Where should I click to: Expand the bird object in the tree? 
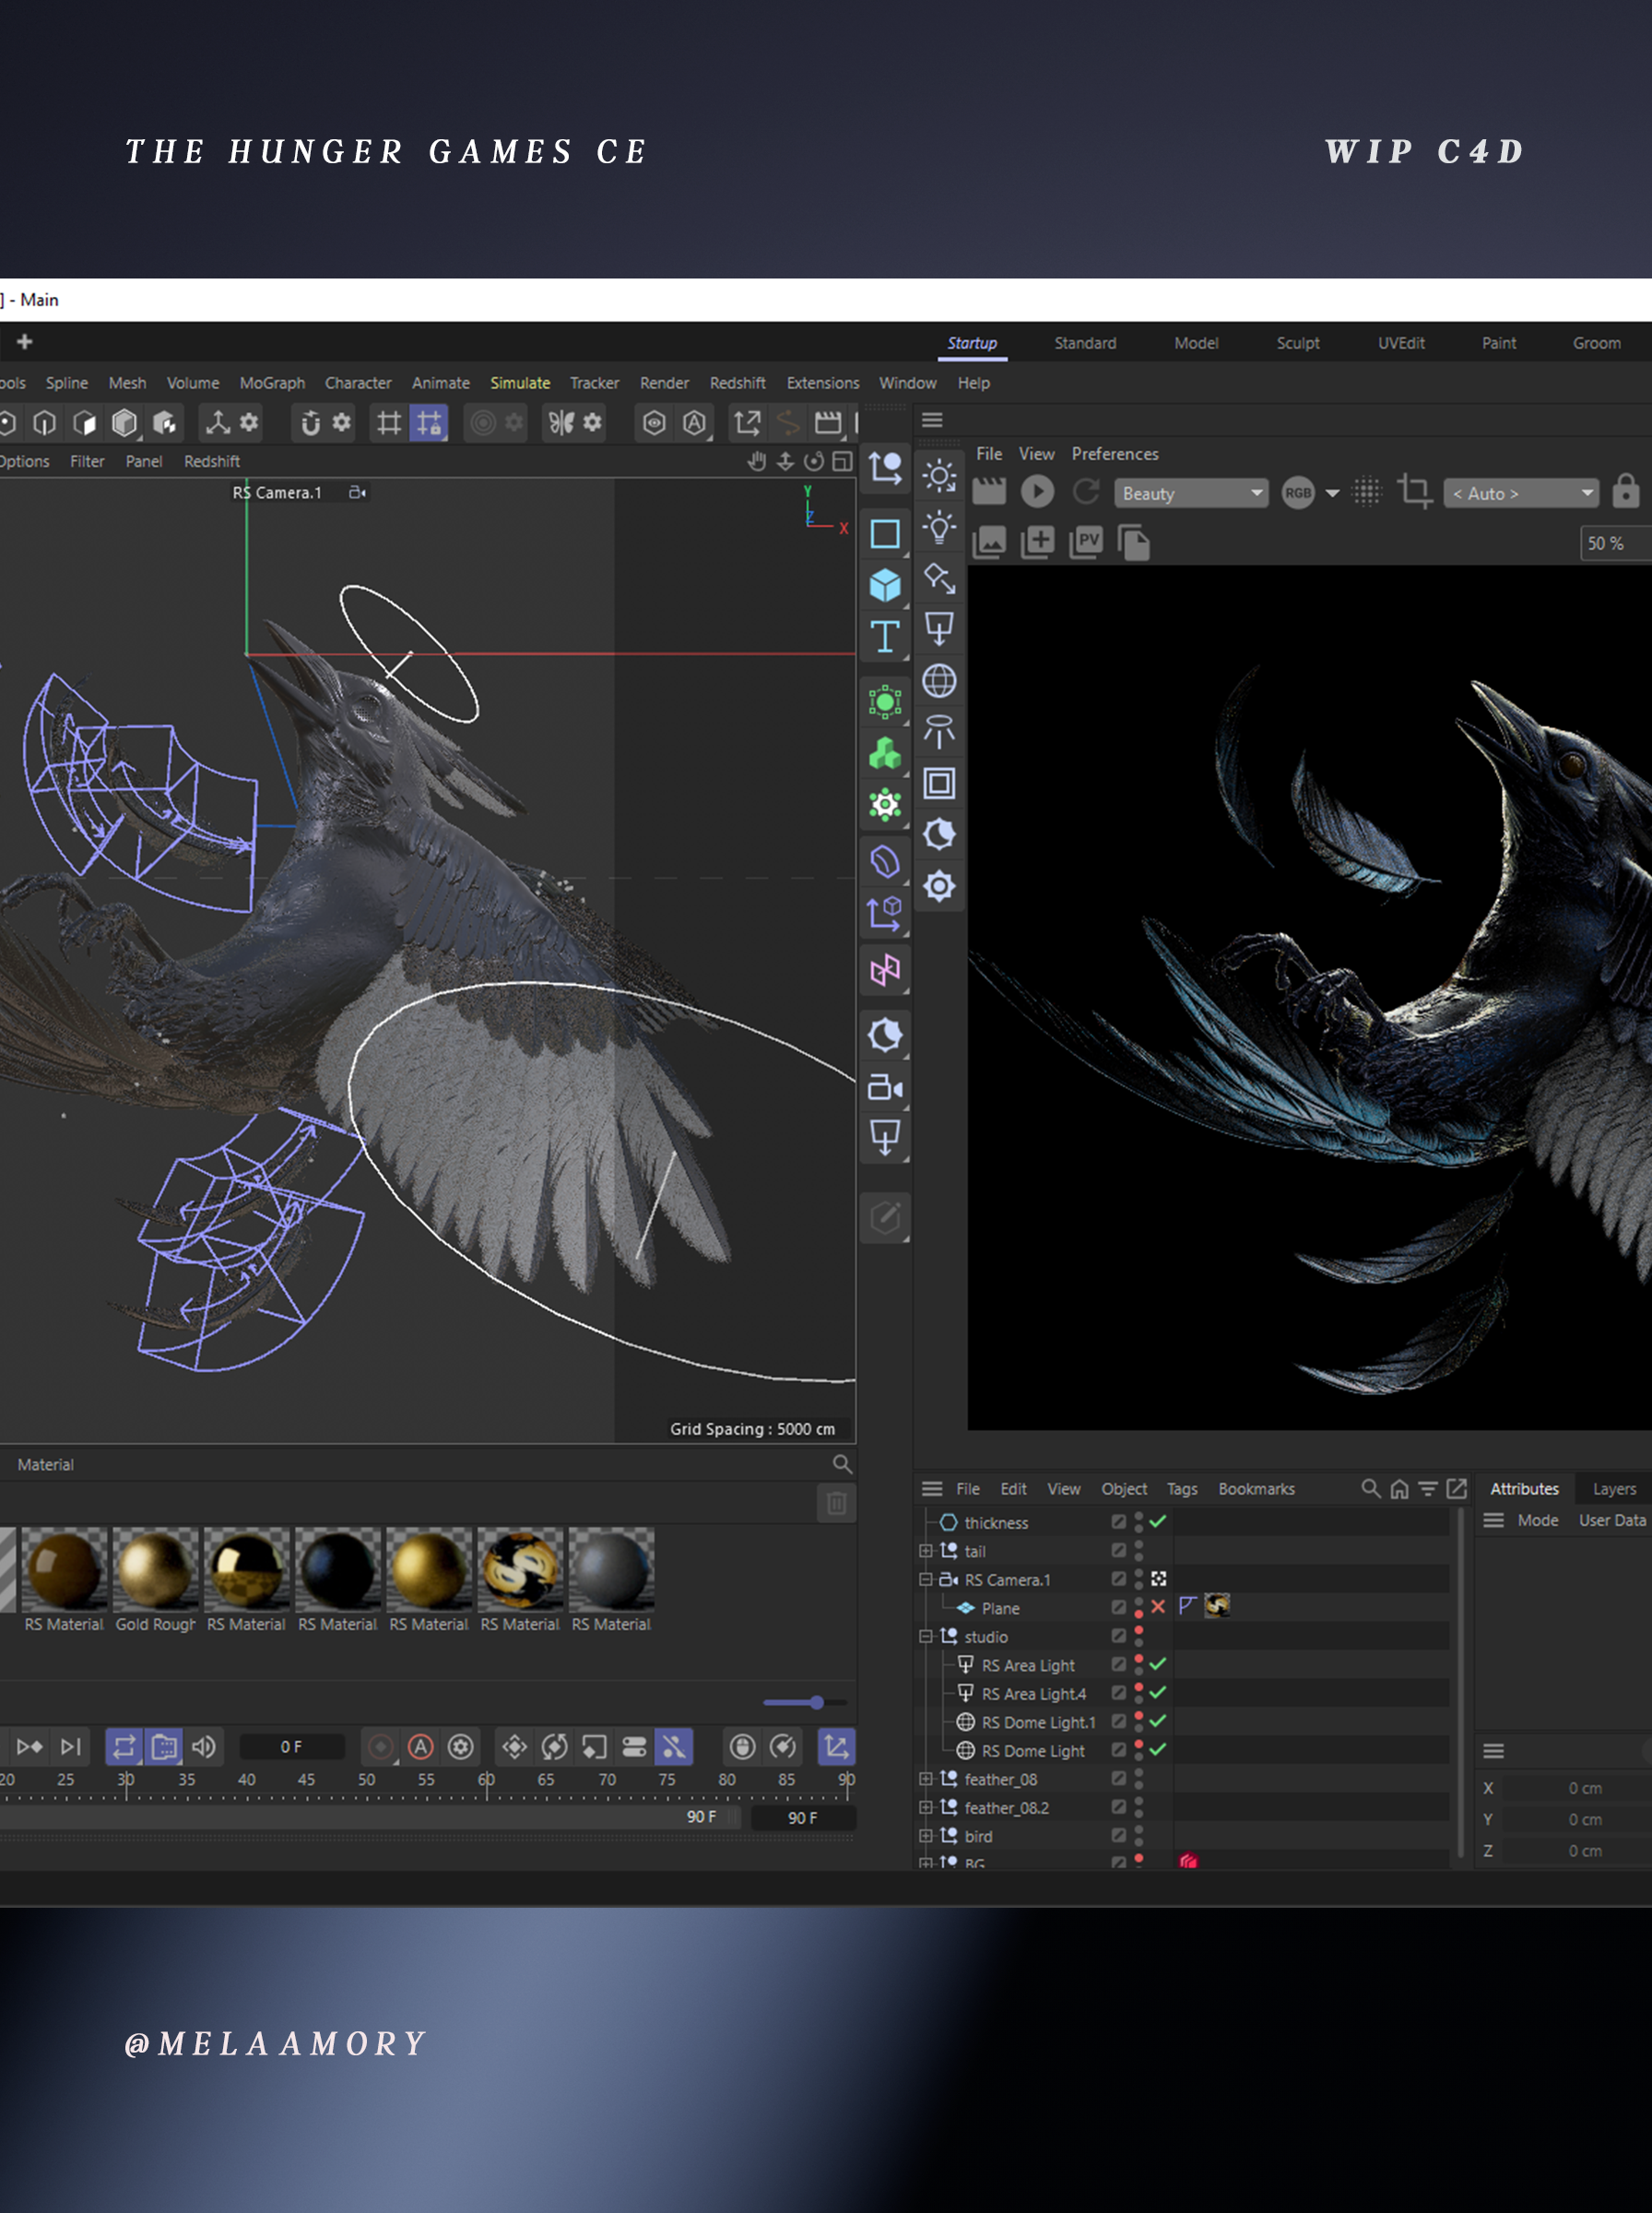(926, 1835)
